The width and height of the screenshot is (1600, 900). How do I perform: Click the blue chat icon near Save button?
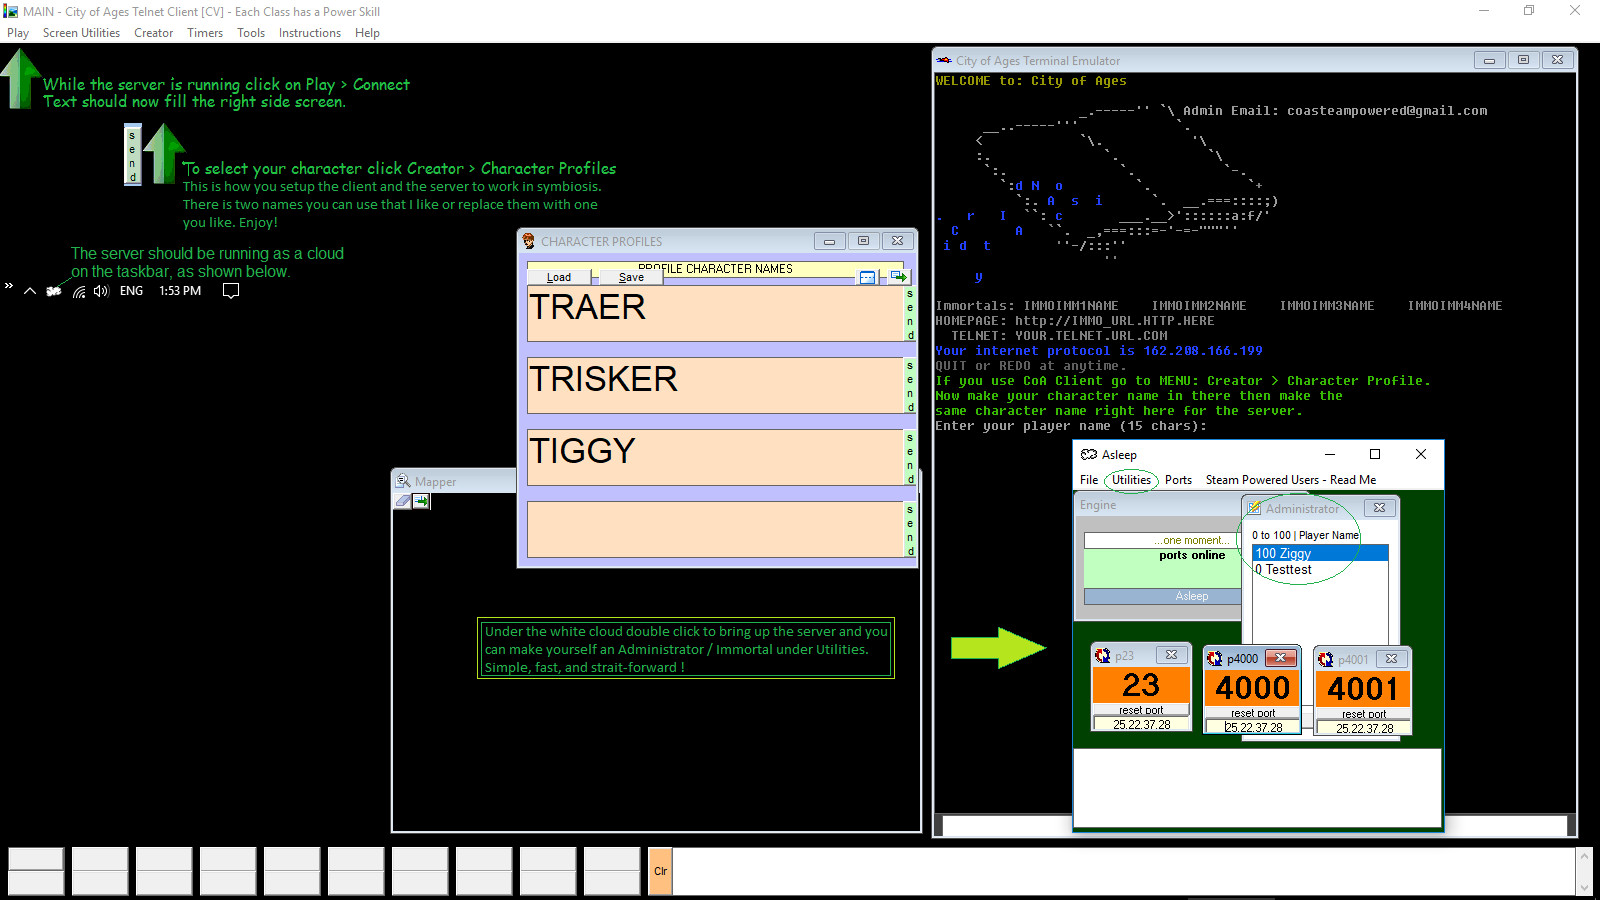click(866, 277)
